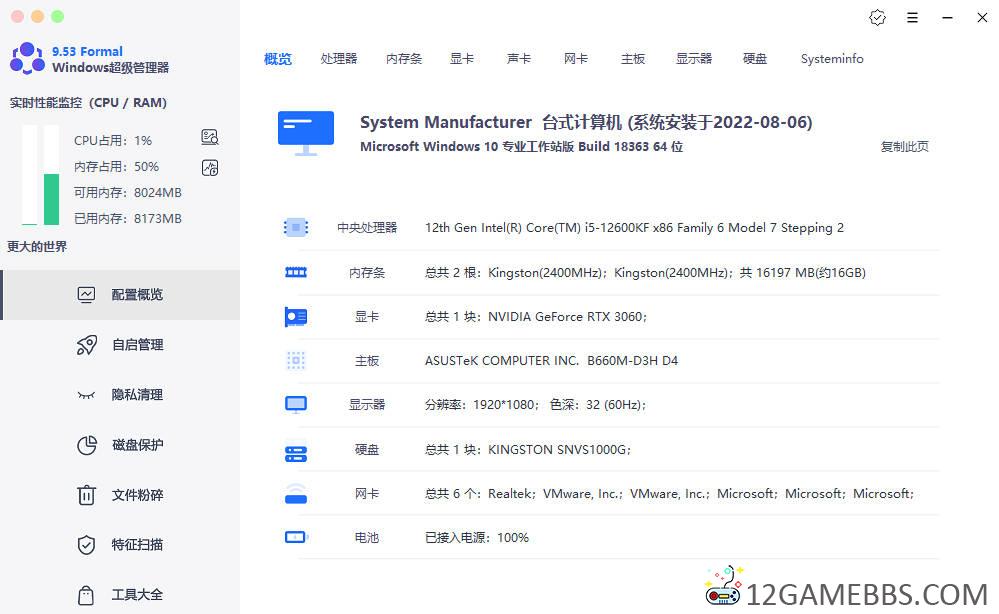Open the hamburger menu in title bar
The width and height of the screenshot is (999, 614).
(912, 18)
